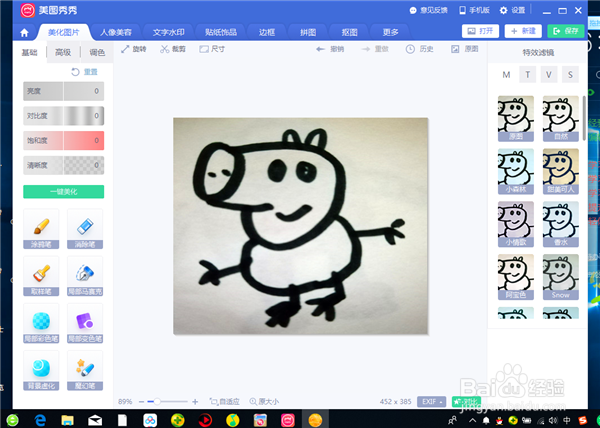This screenshot has width=600, height=428.
Task: Click the 重置 reset icon
Action: click(x=85, y=72)
